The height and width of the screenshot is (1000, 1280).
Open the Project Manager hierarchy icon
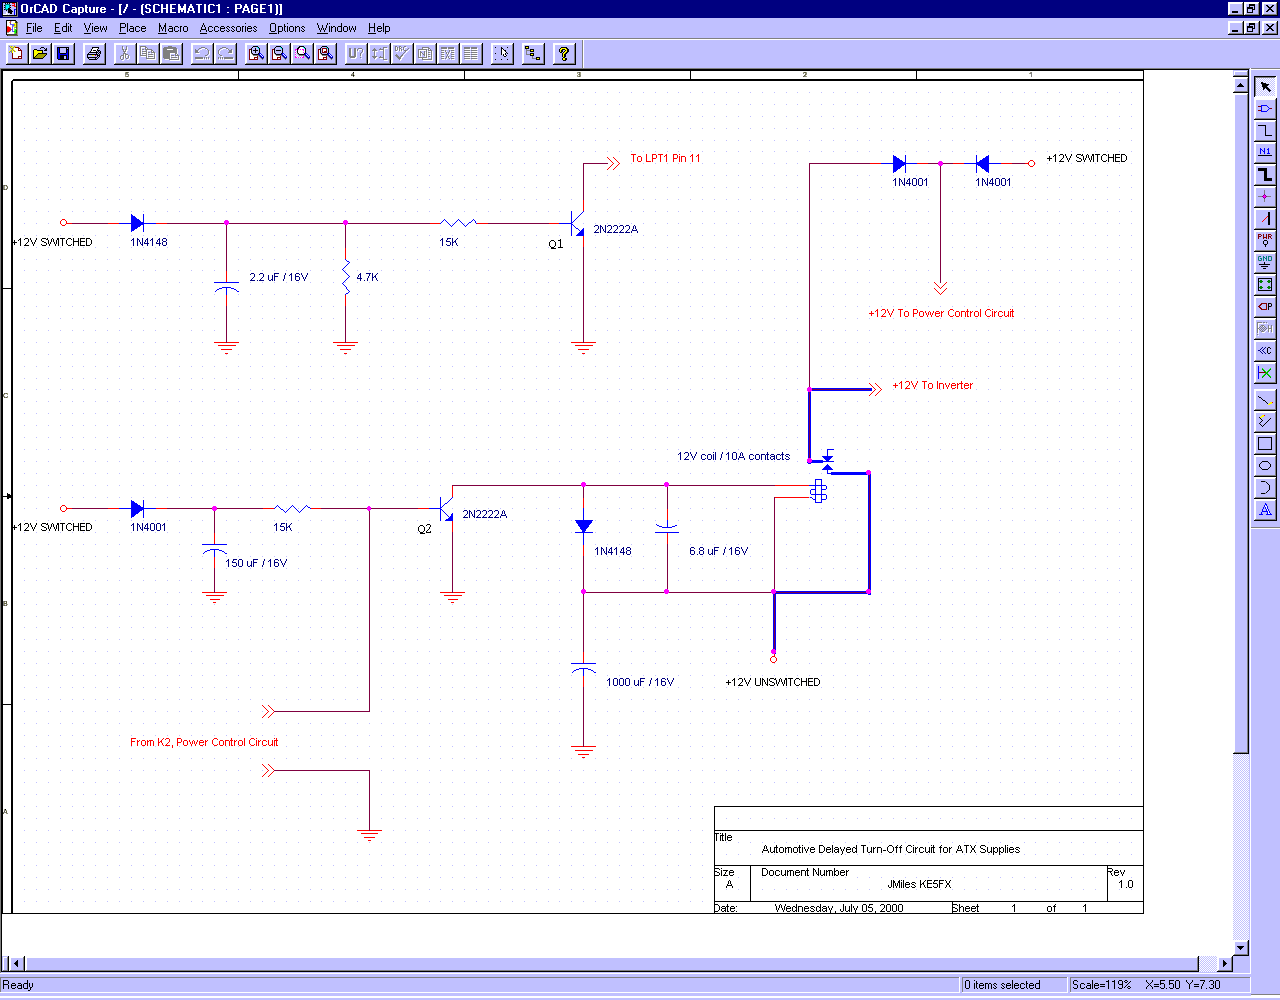533,53
